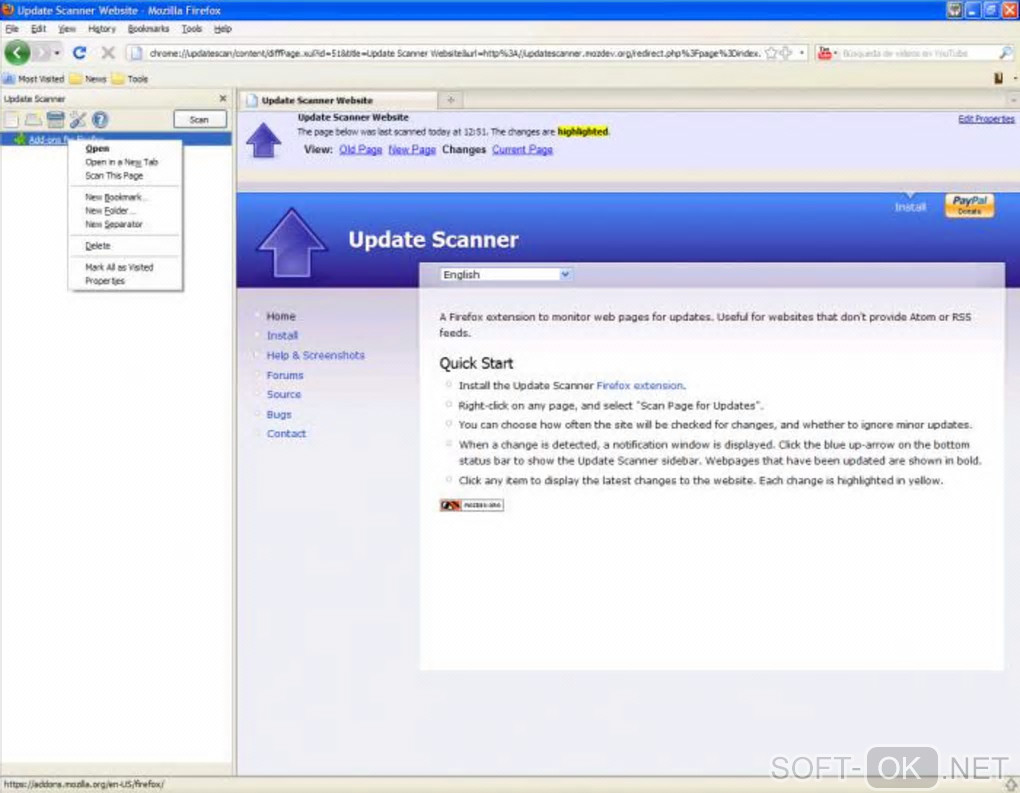Screen dimensions: 1020x793
Task: Click the mozdev.org badge image
Action: [472, 505]
